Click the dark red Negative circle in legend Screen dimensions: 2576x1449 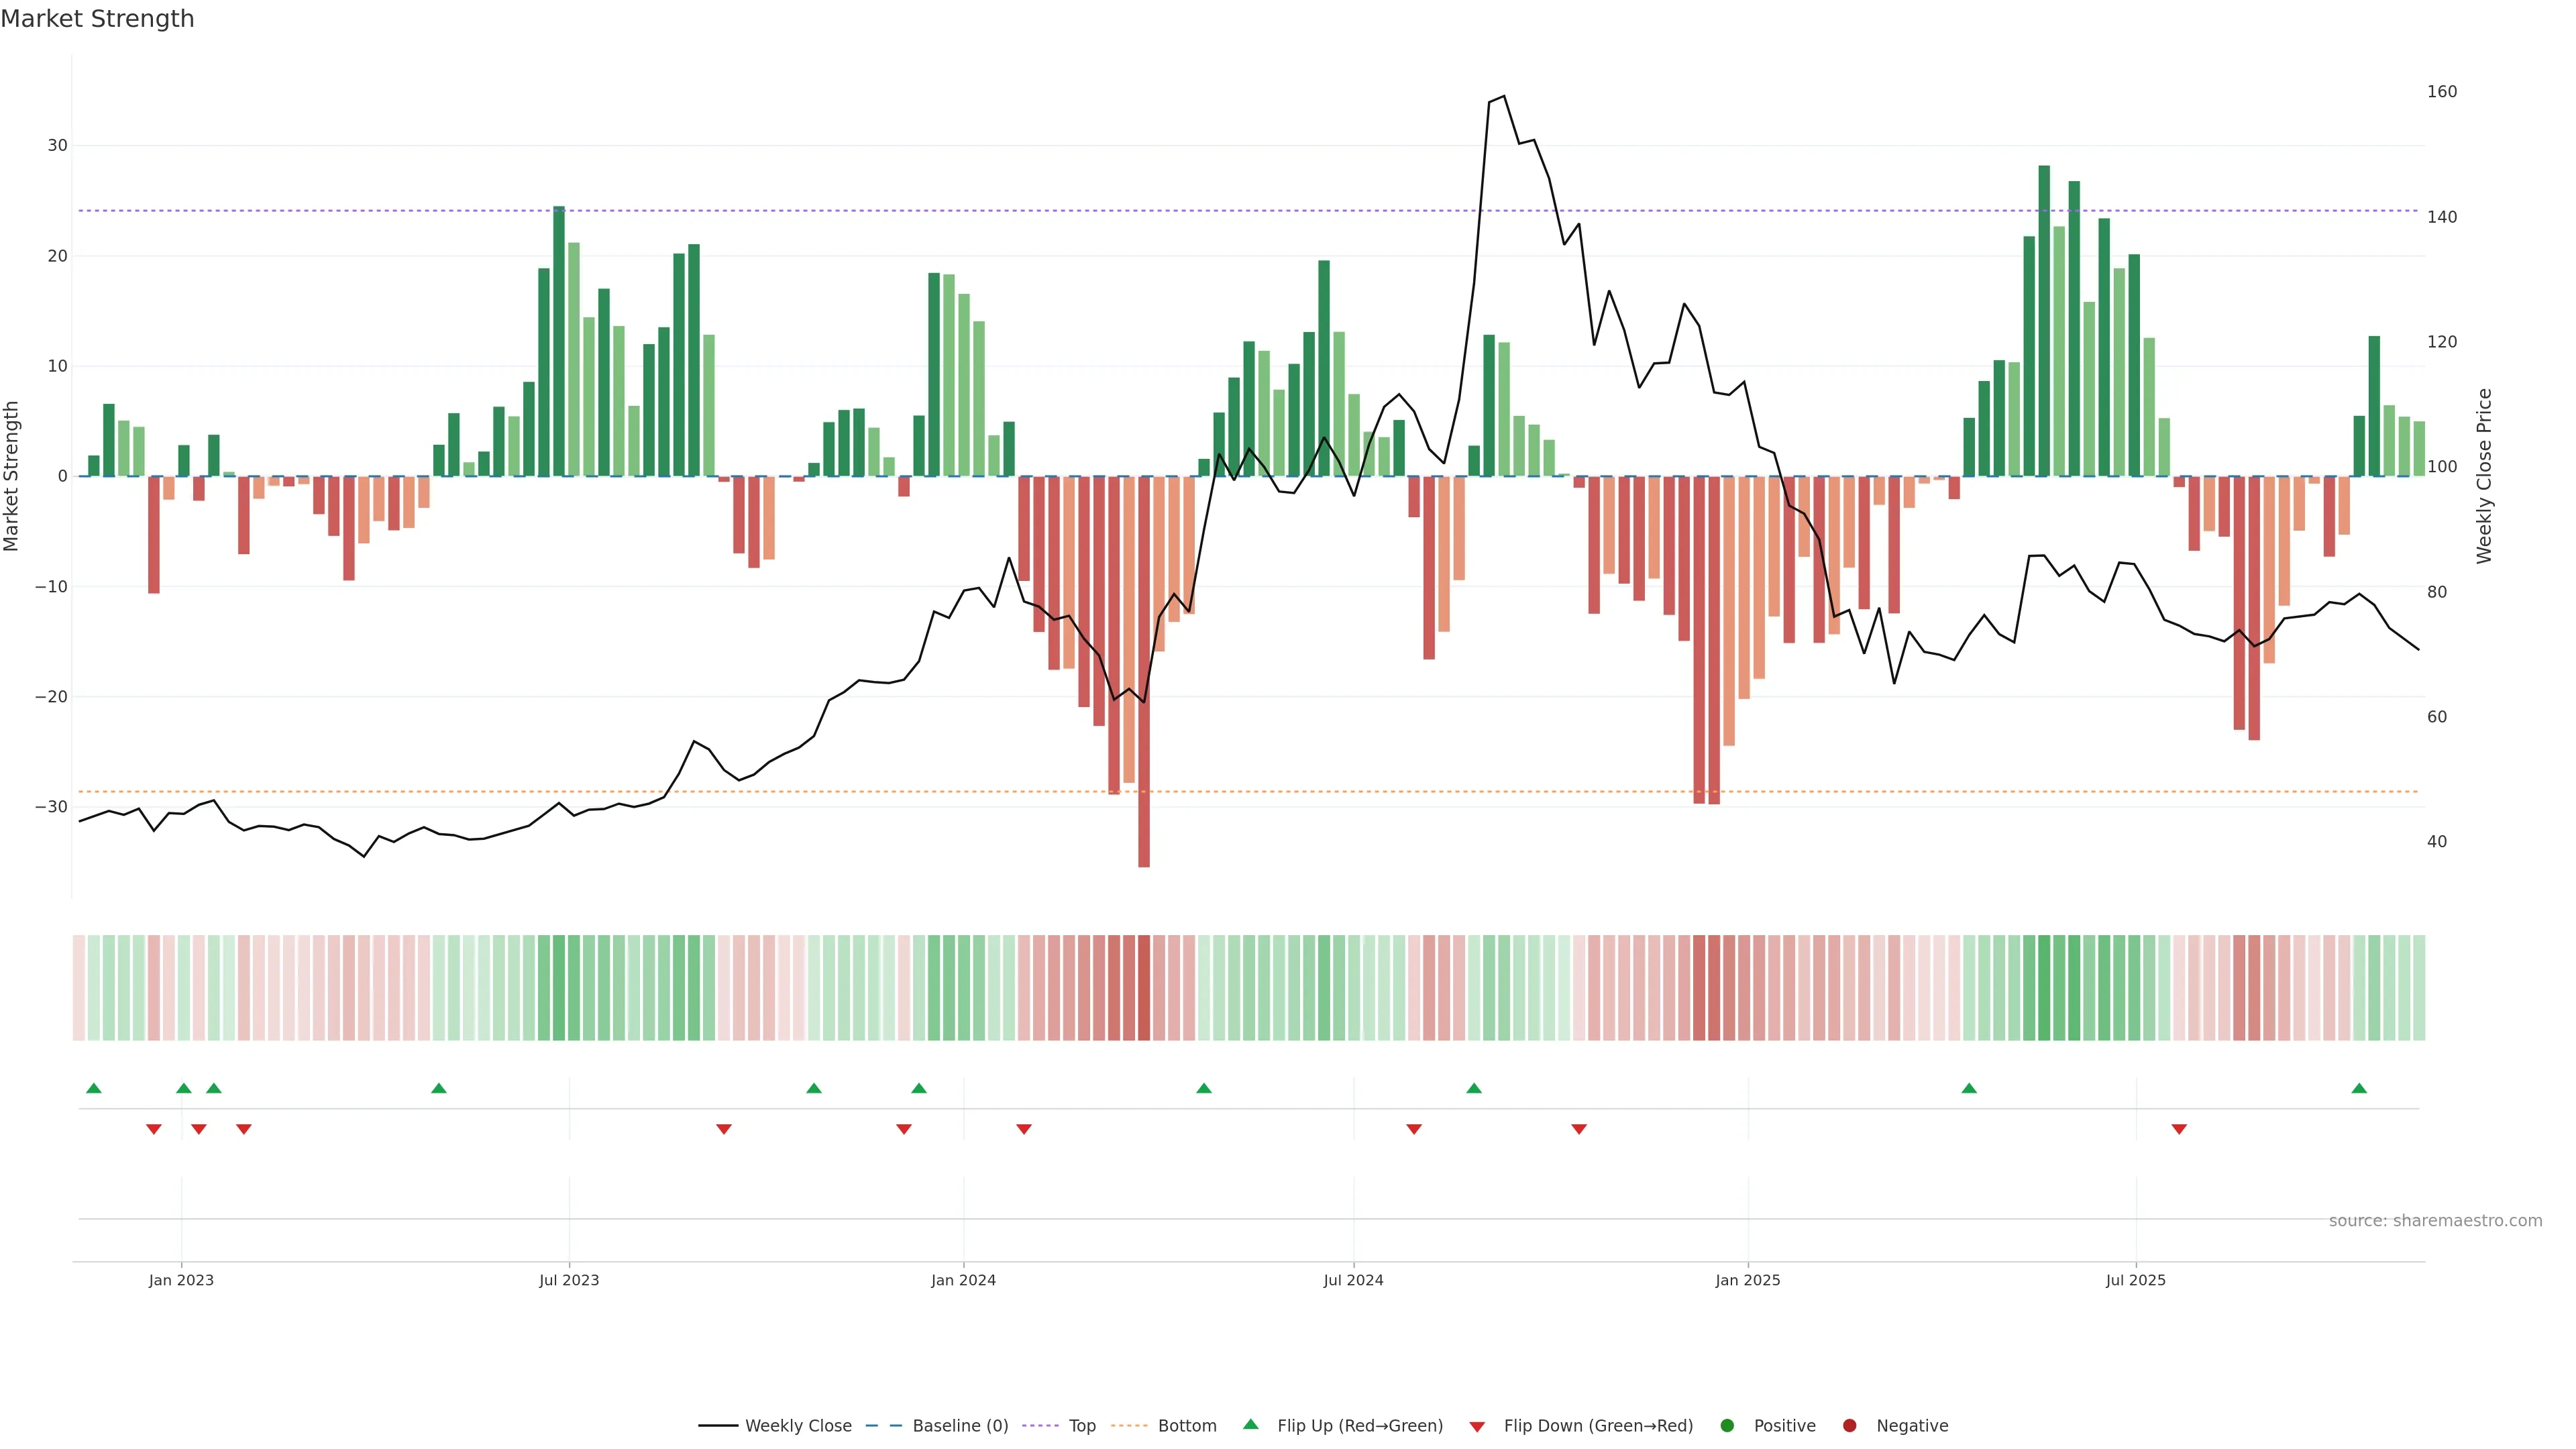point(1849,1426)
